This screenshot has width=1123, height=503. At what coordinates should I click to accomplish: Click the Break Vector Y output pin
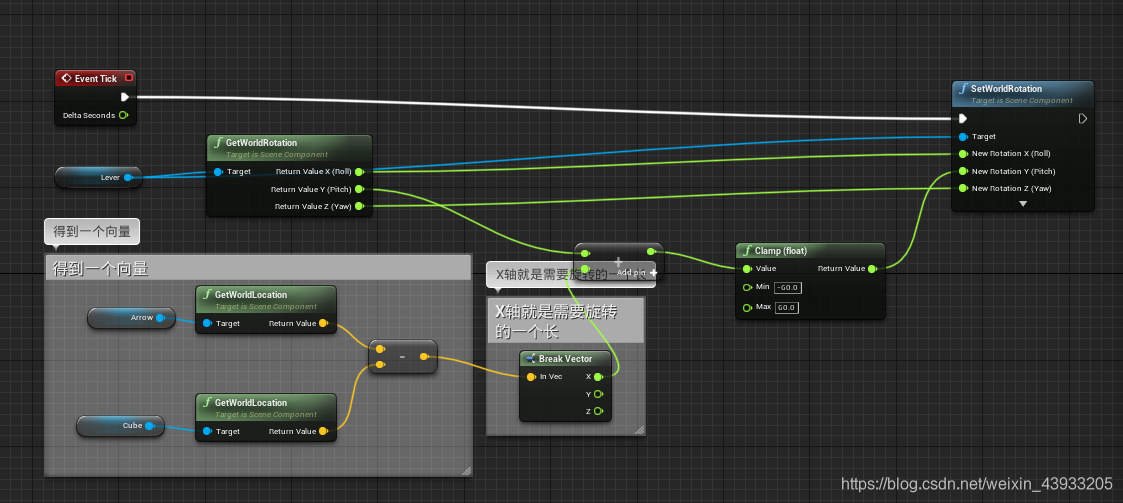[598, 394]
